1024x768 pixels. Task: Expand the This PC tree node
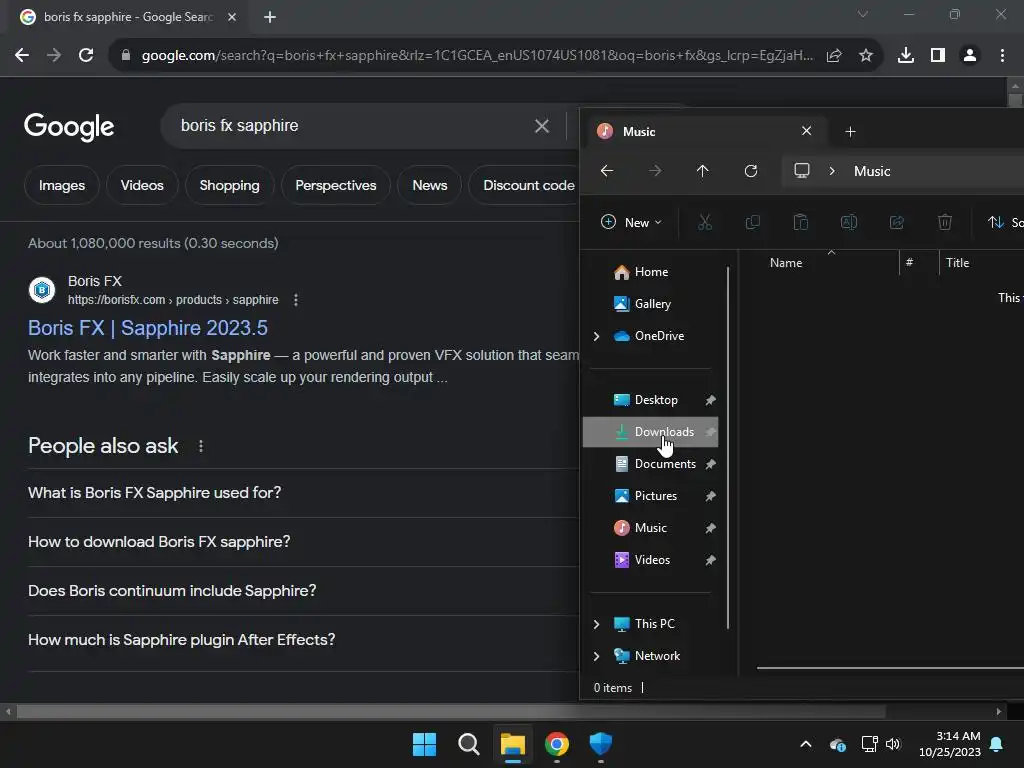596,624
